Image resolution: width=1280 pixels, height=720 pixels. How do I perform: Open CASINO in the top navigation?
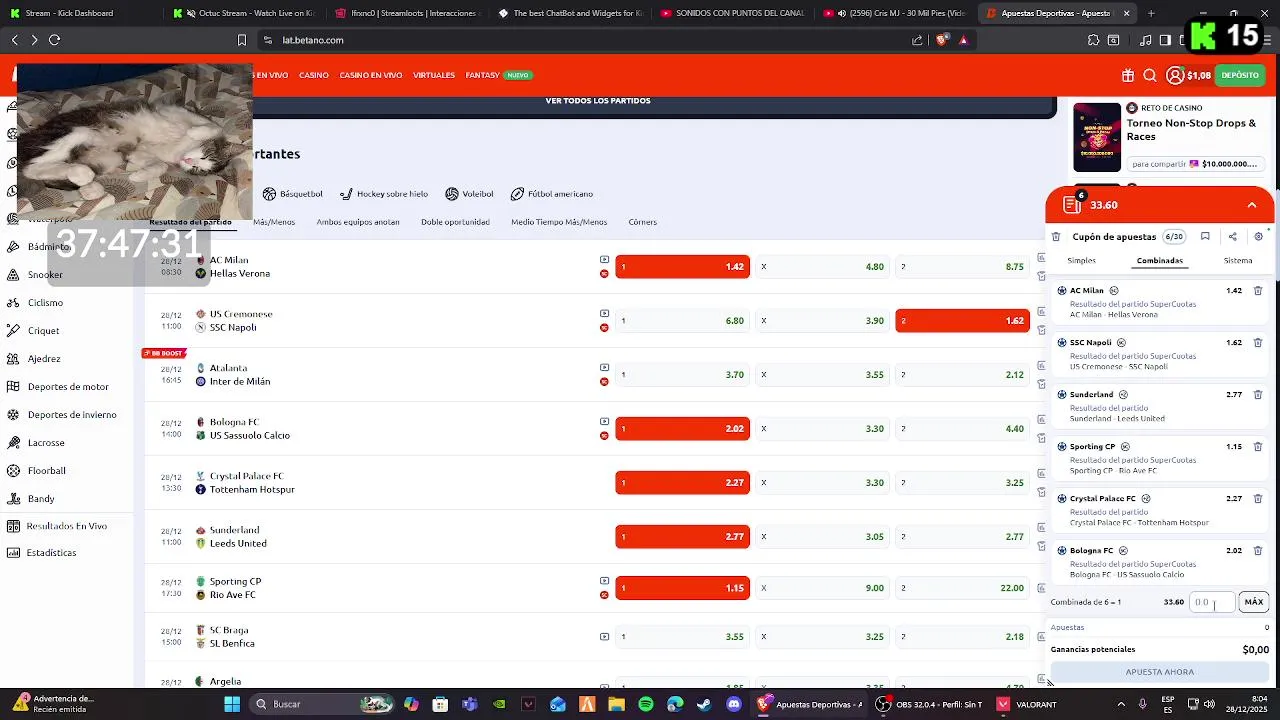coord(314,75)
